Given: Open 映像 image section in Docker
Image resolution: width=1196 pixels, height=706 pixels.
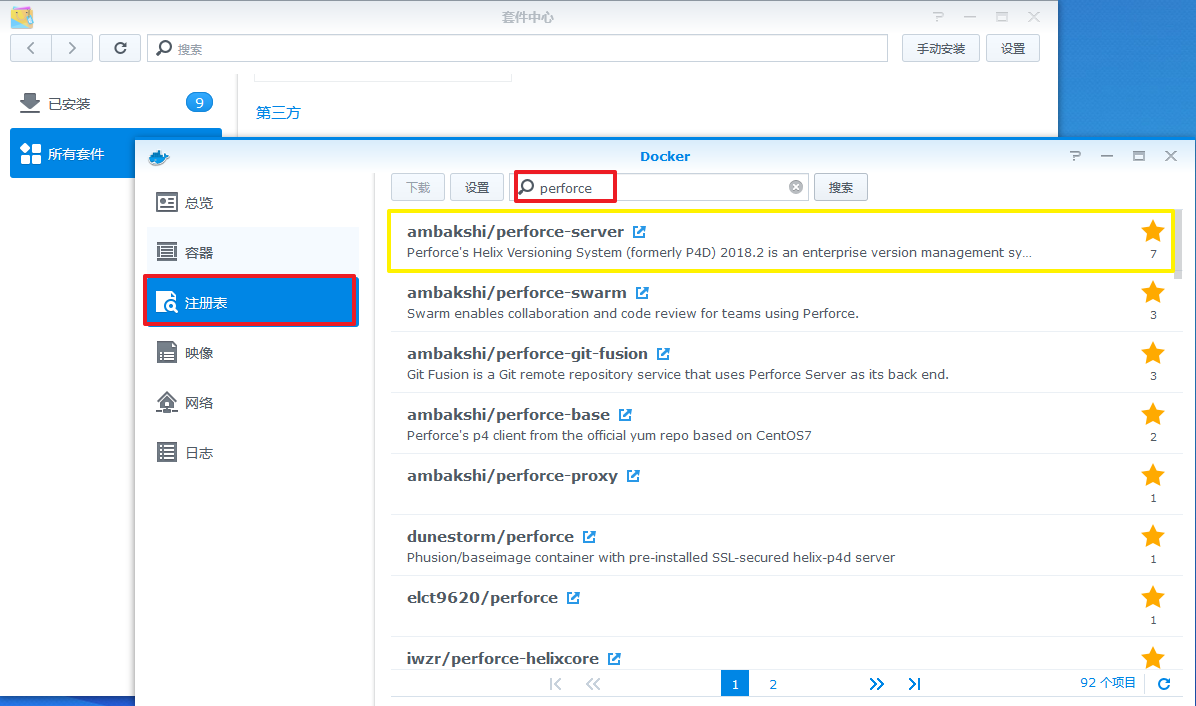Looking at the screenshot, I should (x=252, y=353).
